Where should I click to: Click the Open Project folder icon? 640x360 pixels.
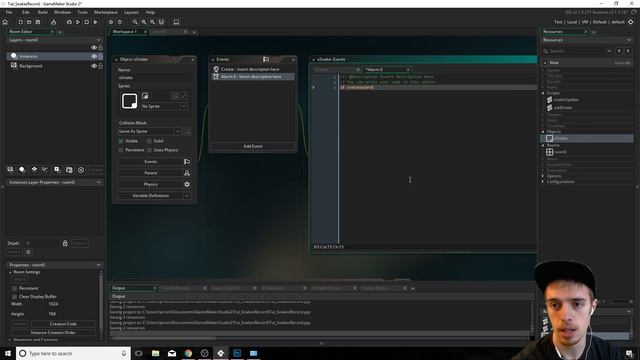[29, 22]
